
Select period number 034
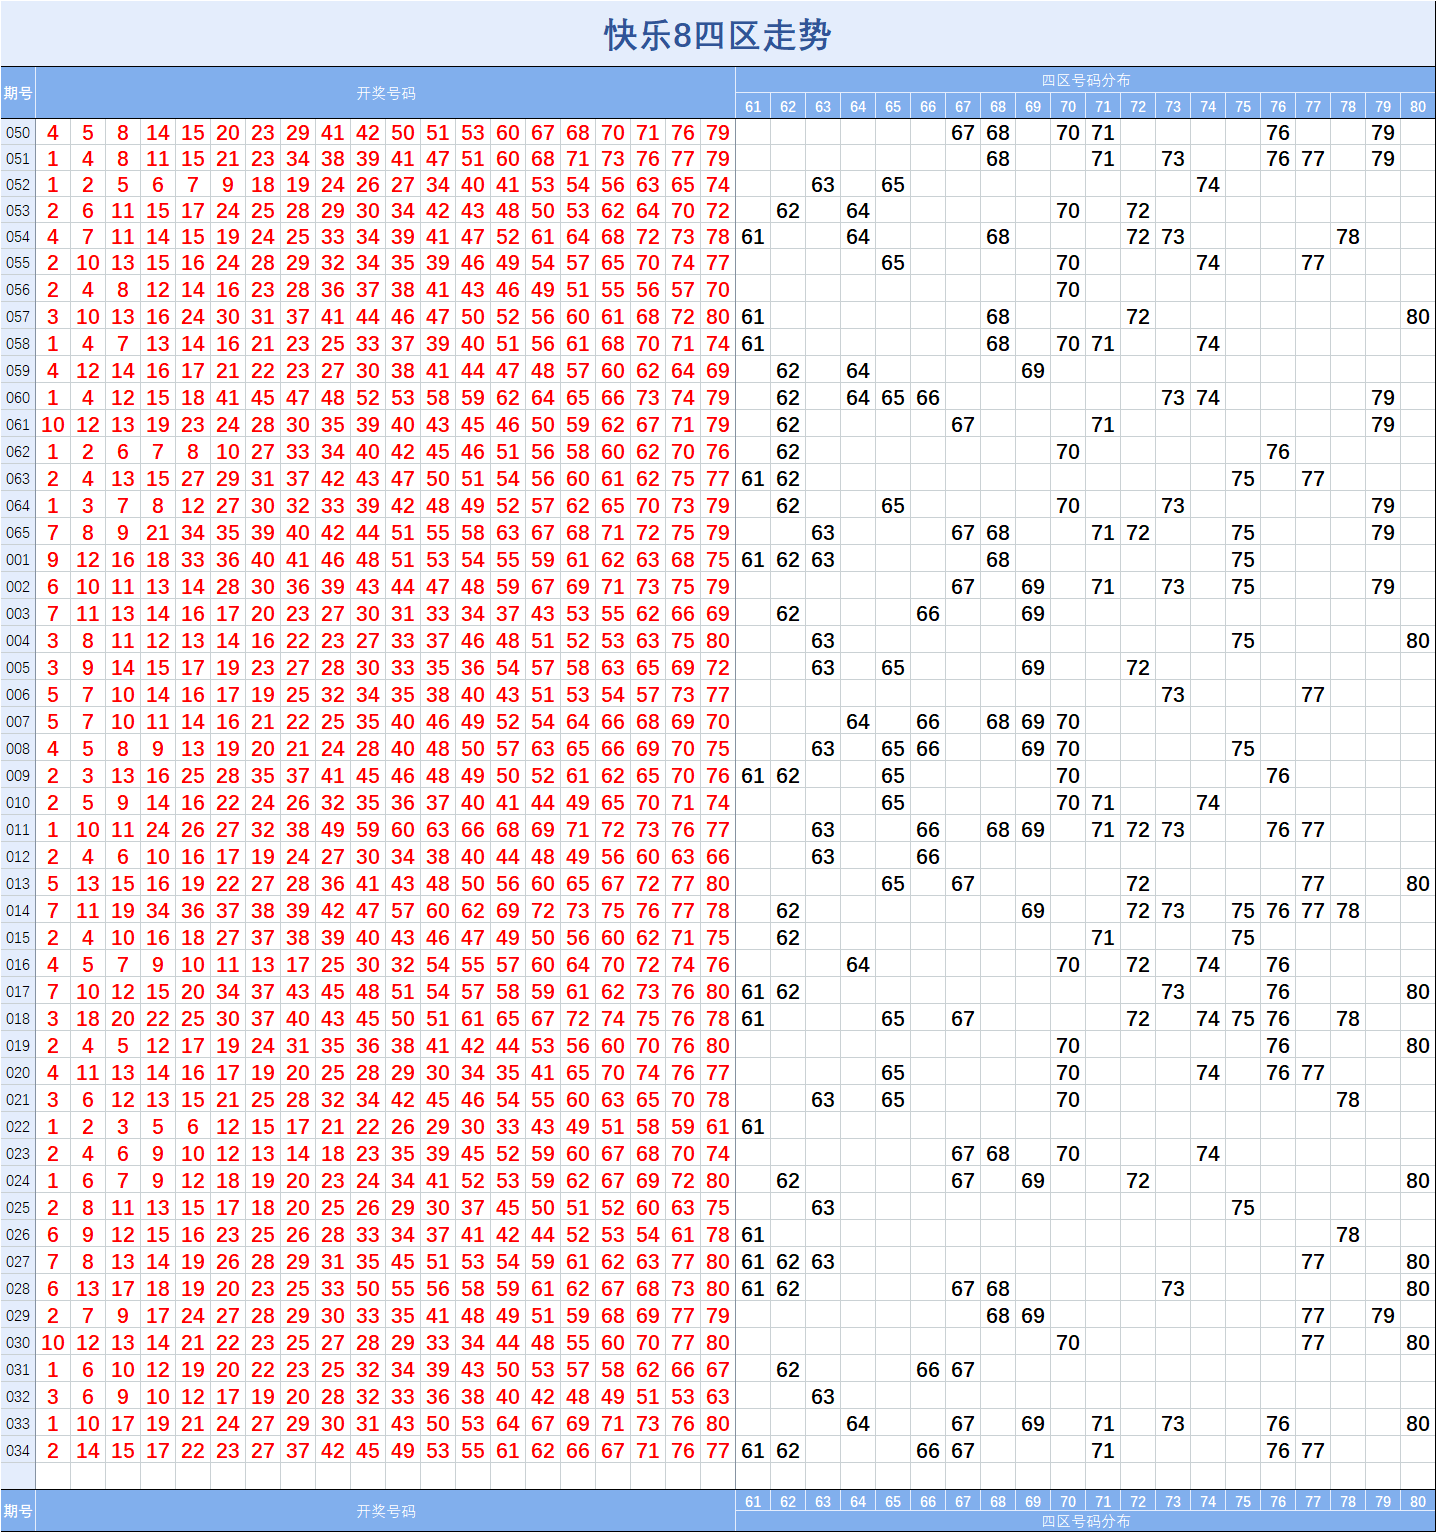coord(18,1451)
